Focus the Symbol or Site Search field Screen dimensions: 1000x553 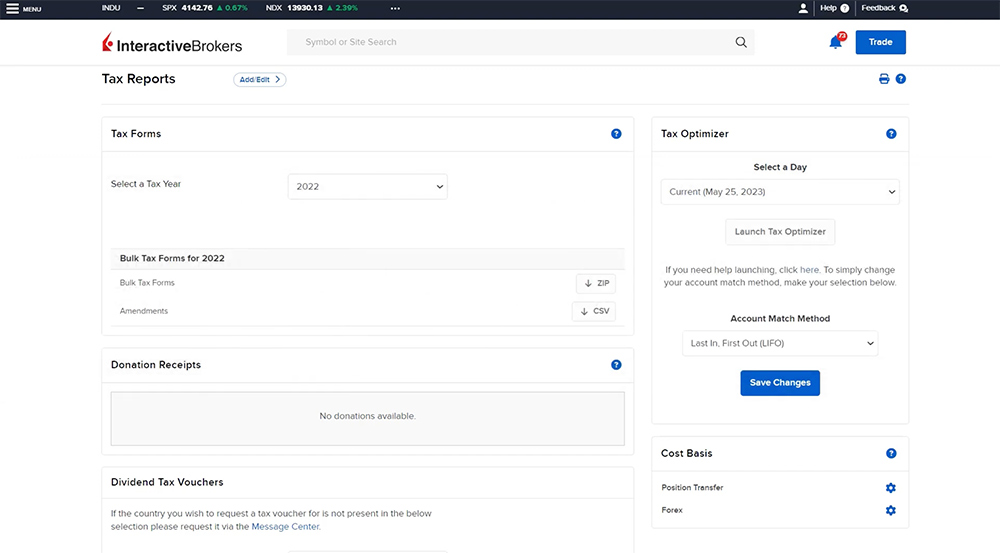click(x=510, y=42)
